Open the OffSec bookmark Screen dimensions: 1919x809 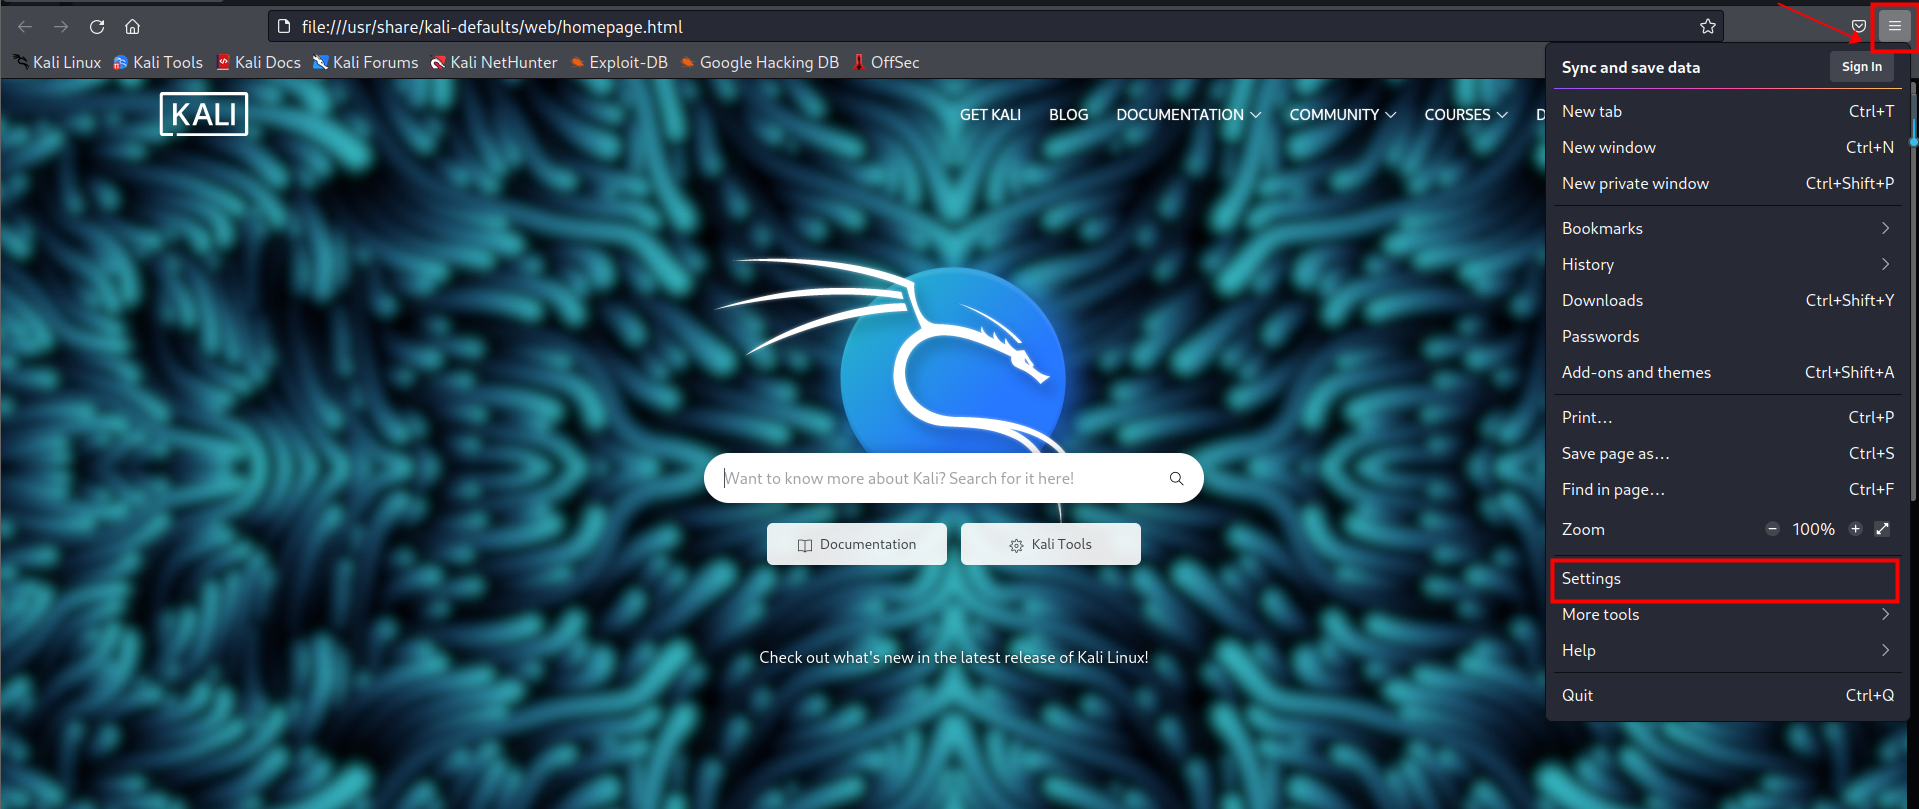pos(886,62)
